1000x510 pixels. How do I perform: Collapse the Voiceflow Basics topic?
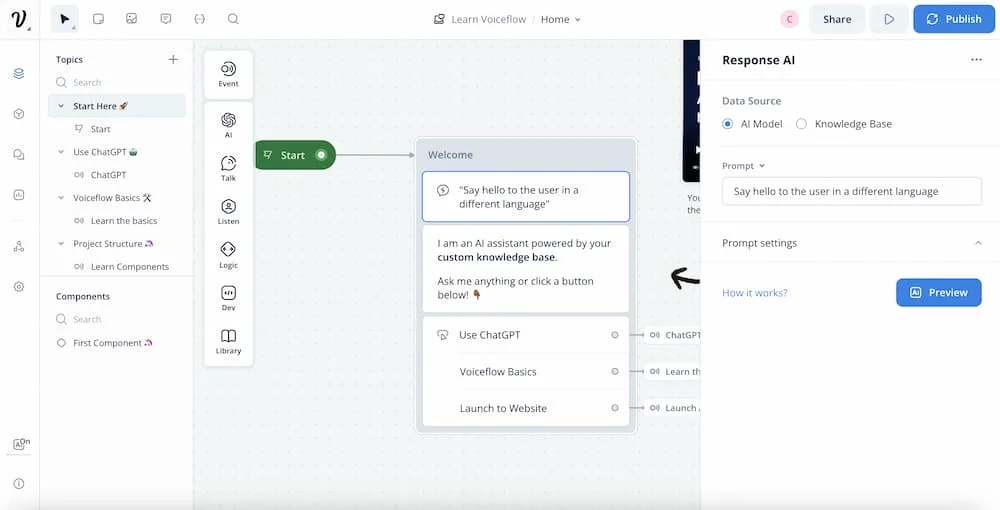61,198
